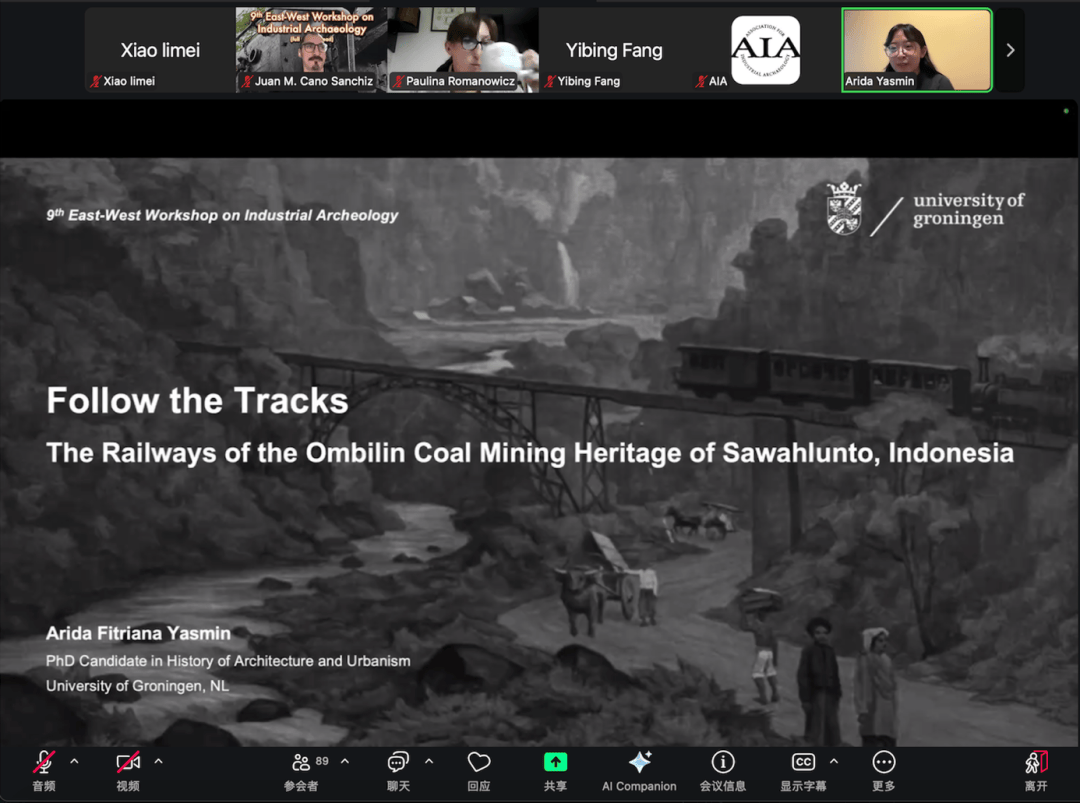Expand video options arrow beside 视频
The height and width of the screenshot is (803, 1080).
coord(158,761)
